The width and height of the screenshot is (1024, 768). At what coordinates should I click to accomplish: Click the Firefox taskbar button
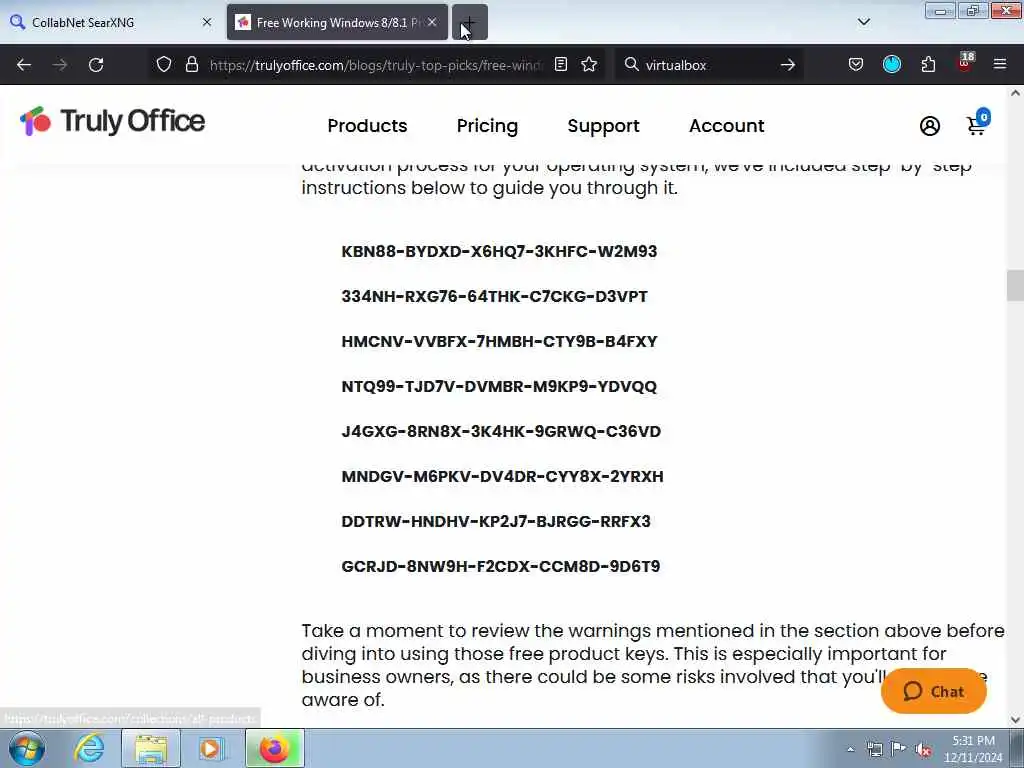(274, 748)
